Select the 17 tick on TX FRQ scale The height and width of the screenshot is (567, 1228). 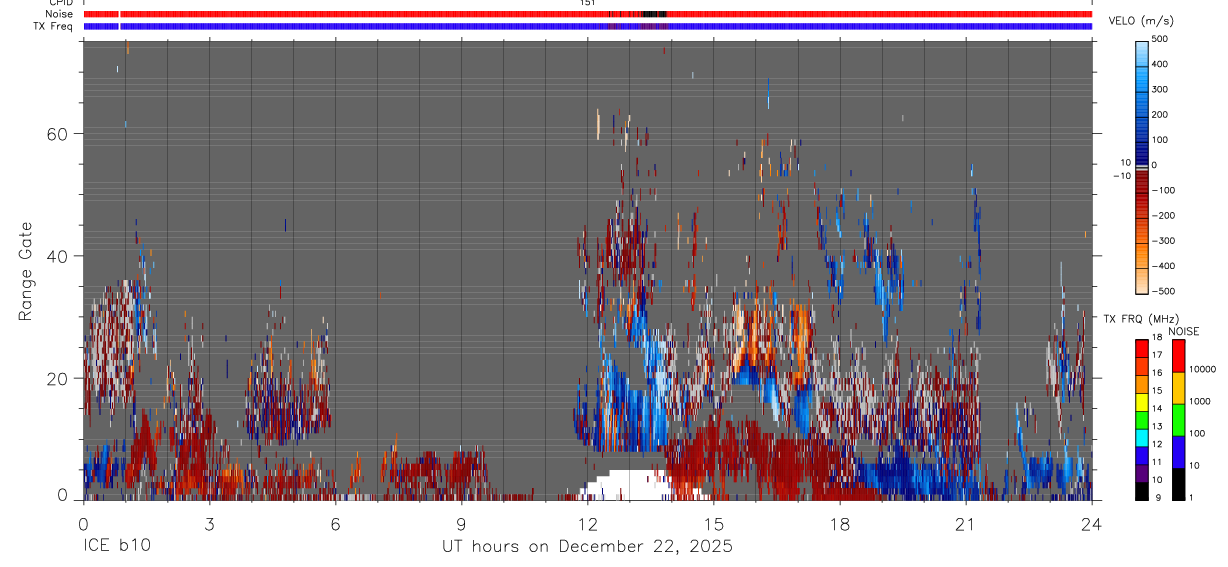(1156, 355)
